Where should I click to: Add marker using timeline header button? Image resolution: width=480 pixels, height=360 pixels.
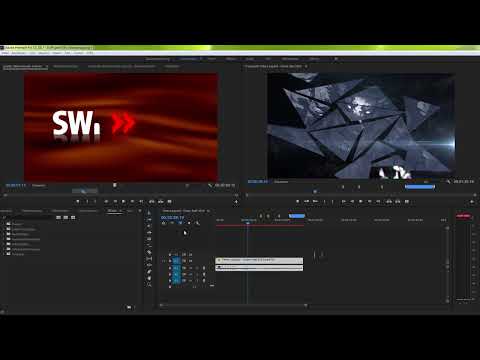pos(189,223)
